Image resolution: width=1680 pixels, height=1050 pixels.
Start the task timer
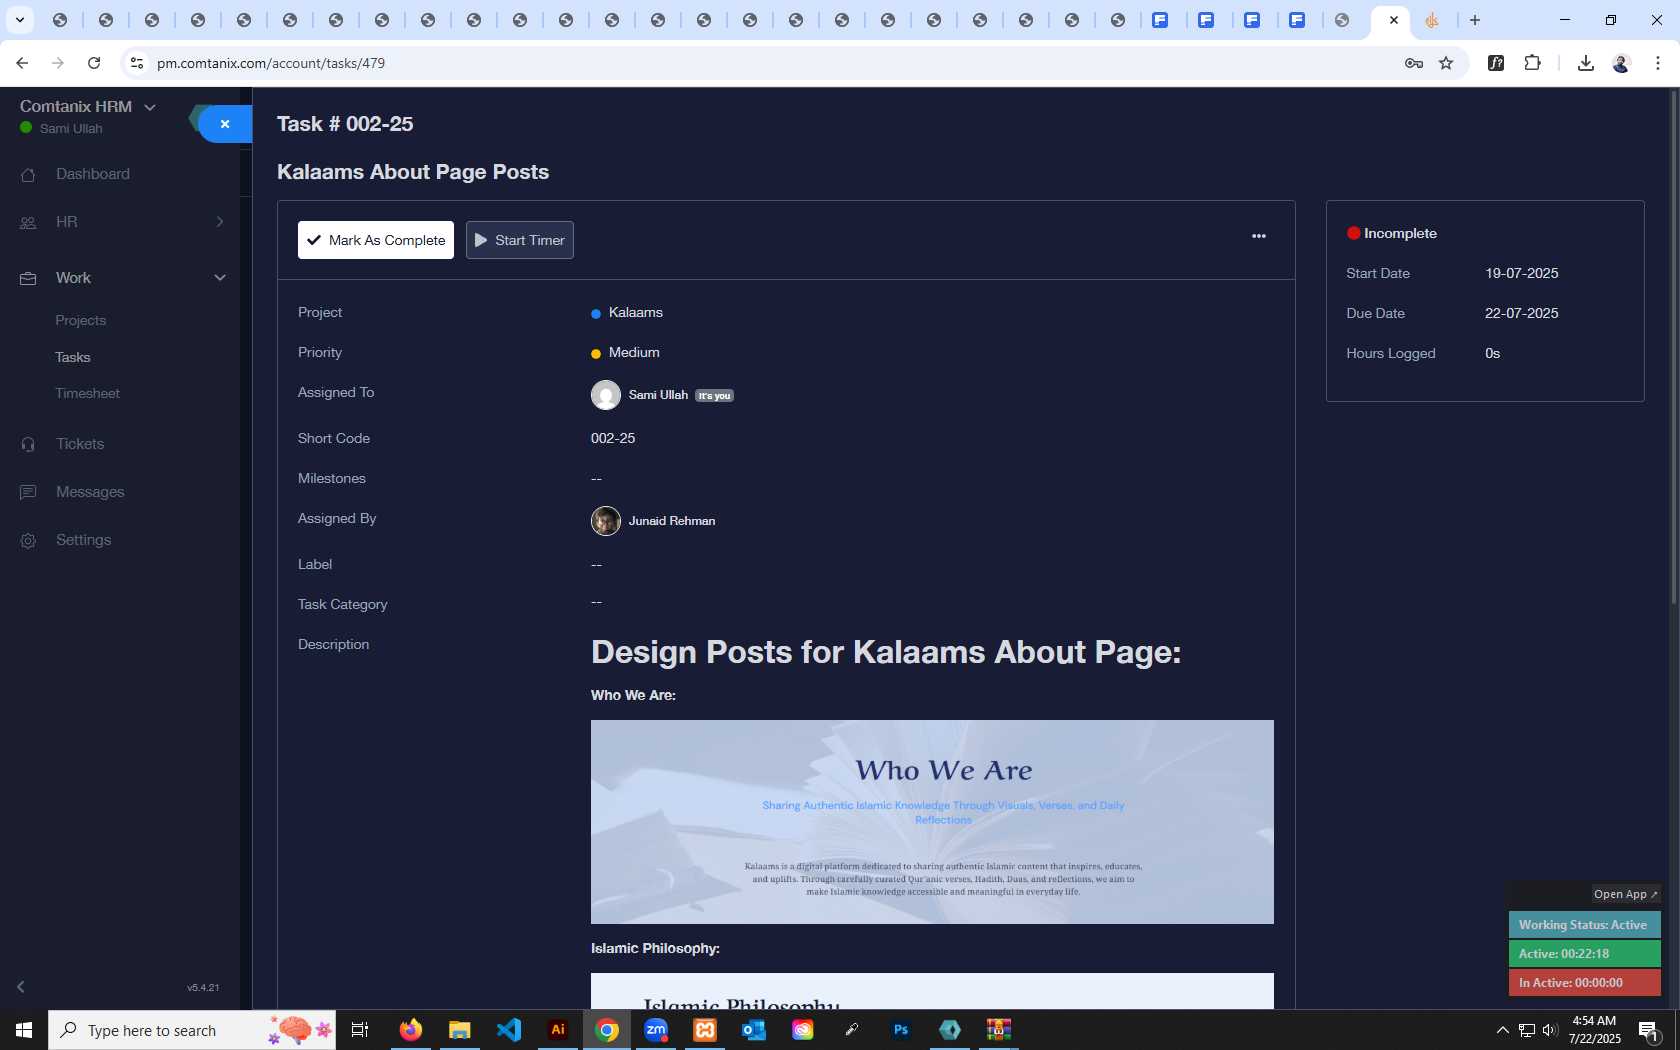pos(520,240)
